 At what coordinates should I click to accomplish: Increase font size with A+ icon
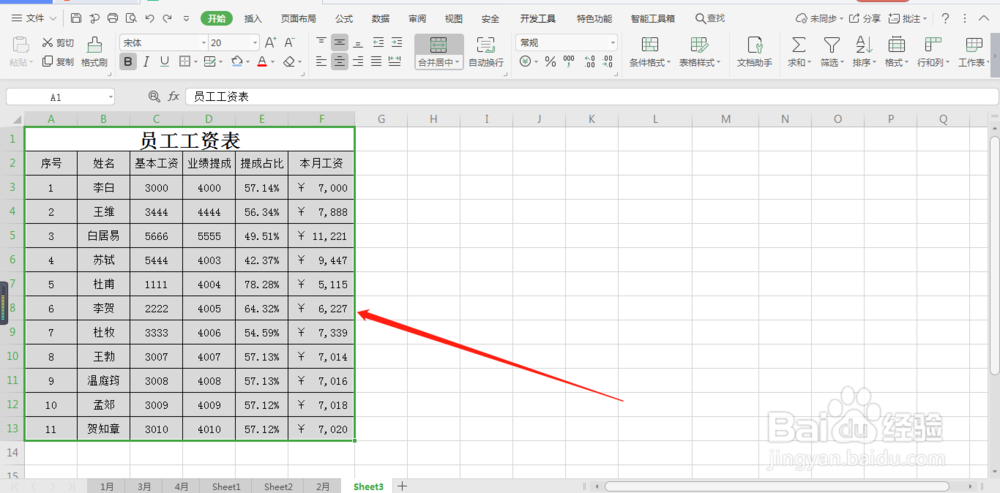270,43
